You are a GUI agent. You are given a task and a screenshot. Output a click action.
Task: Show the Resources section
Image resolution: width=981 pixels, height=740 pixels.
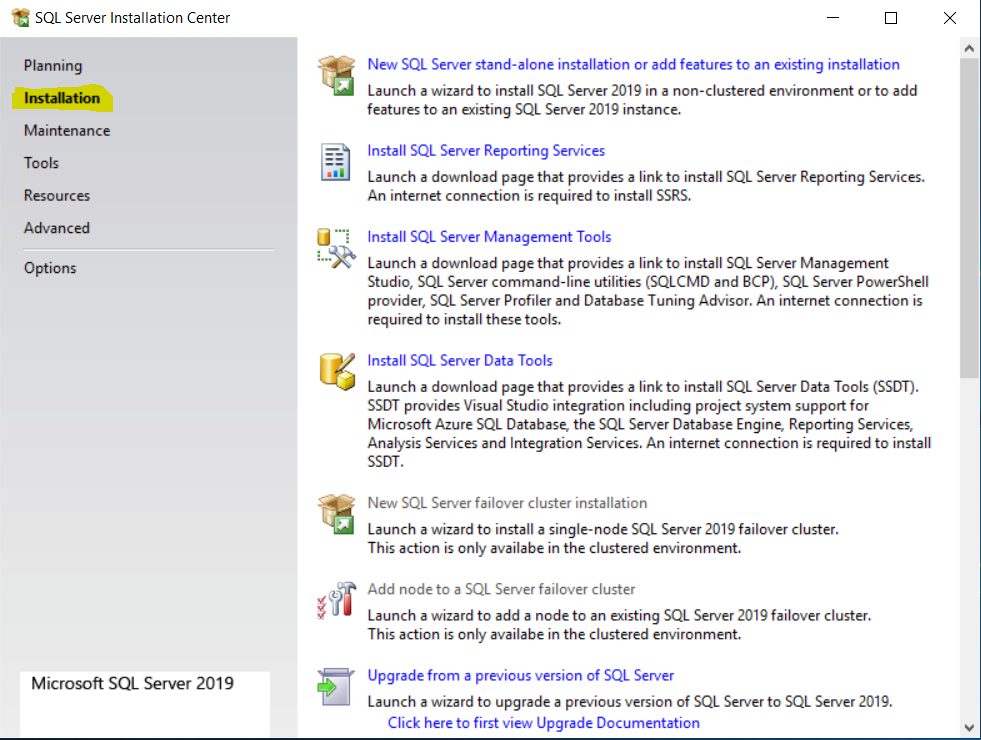[x=57, y=196]
